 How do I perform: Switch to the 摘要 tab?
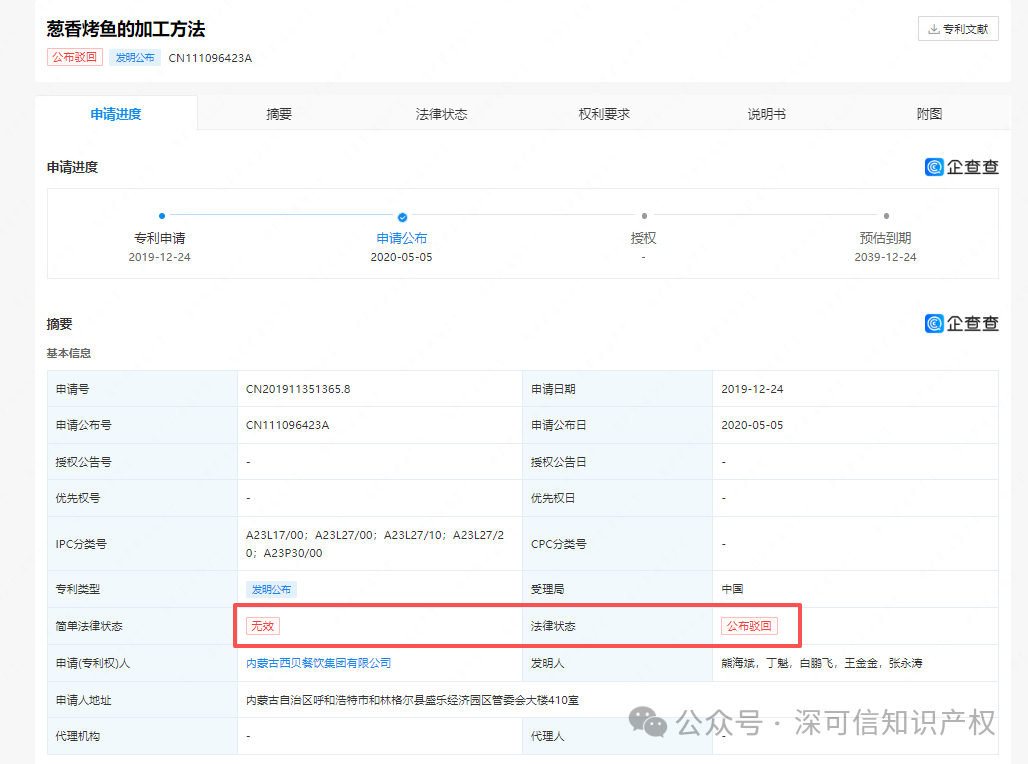click(279, 114)
